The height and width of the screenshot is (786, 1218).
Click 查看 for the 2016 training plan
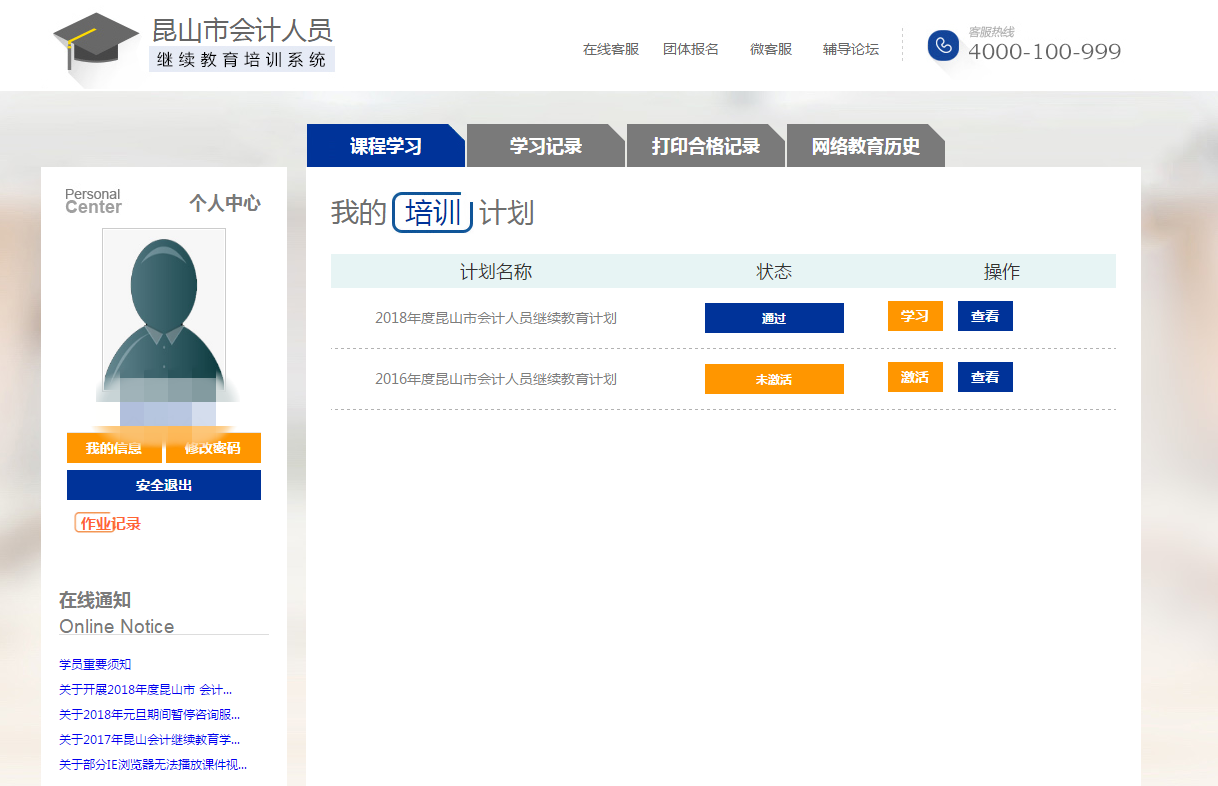click(x=985, y=377)
